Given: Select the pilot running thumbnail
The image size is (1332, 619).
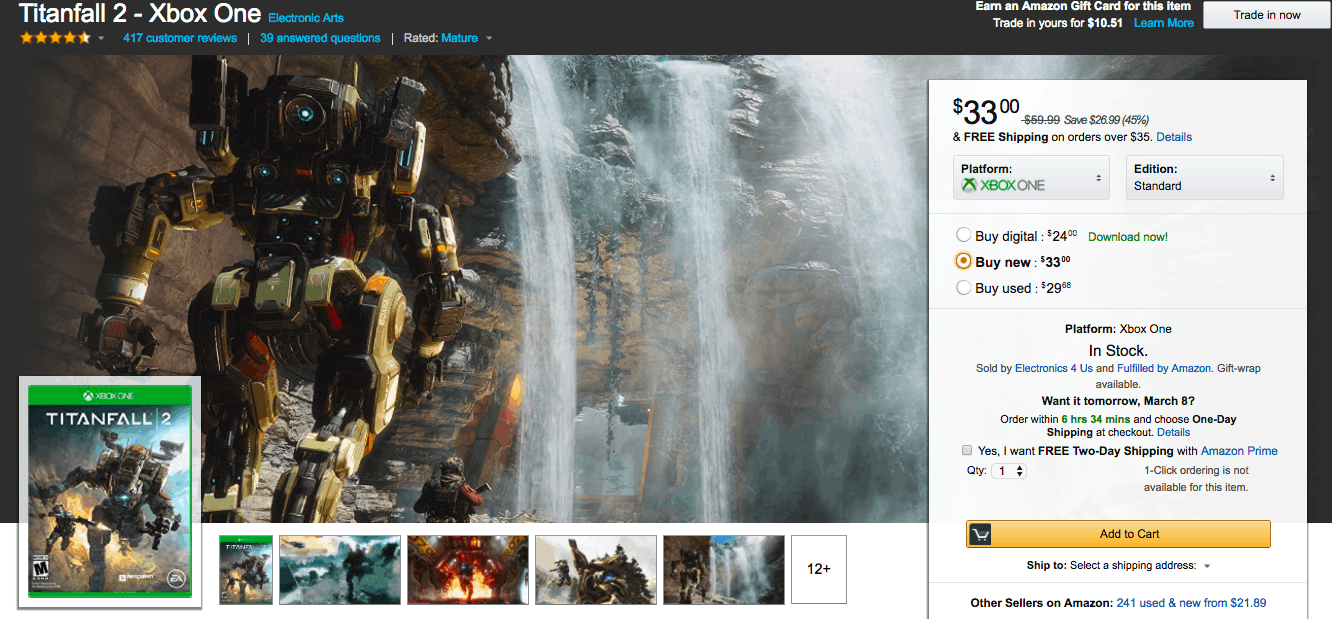Looking at the screenshot, I should click(340, 569).
